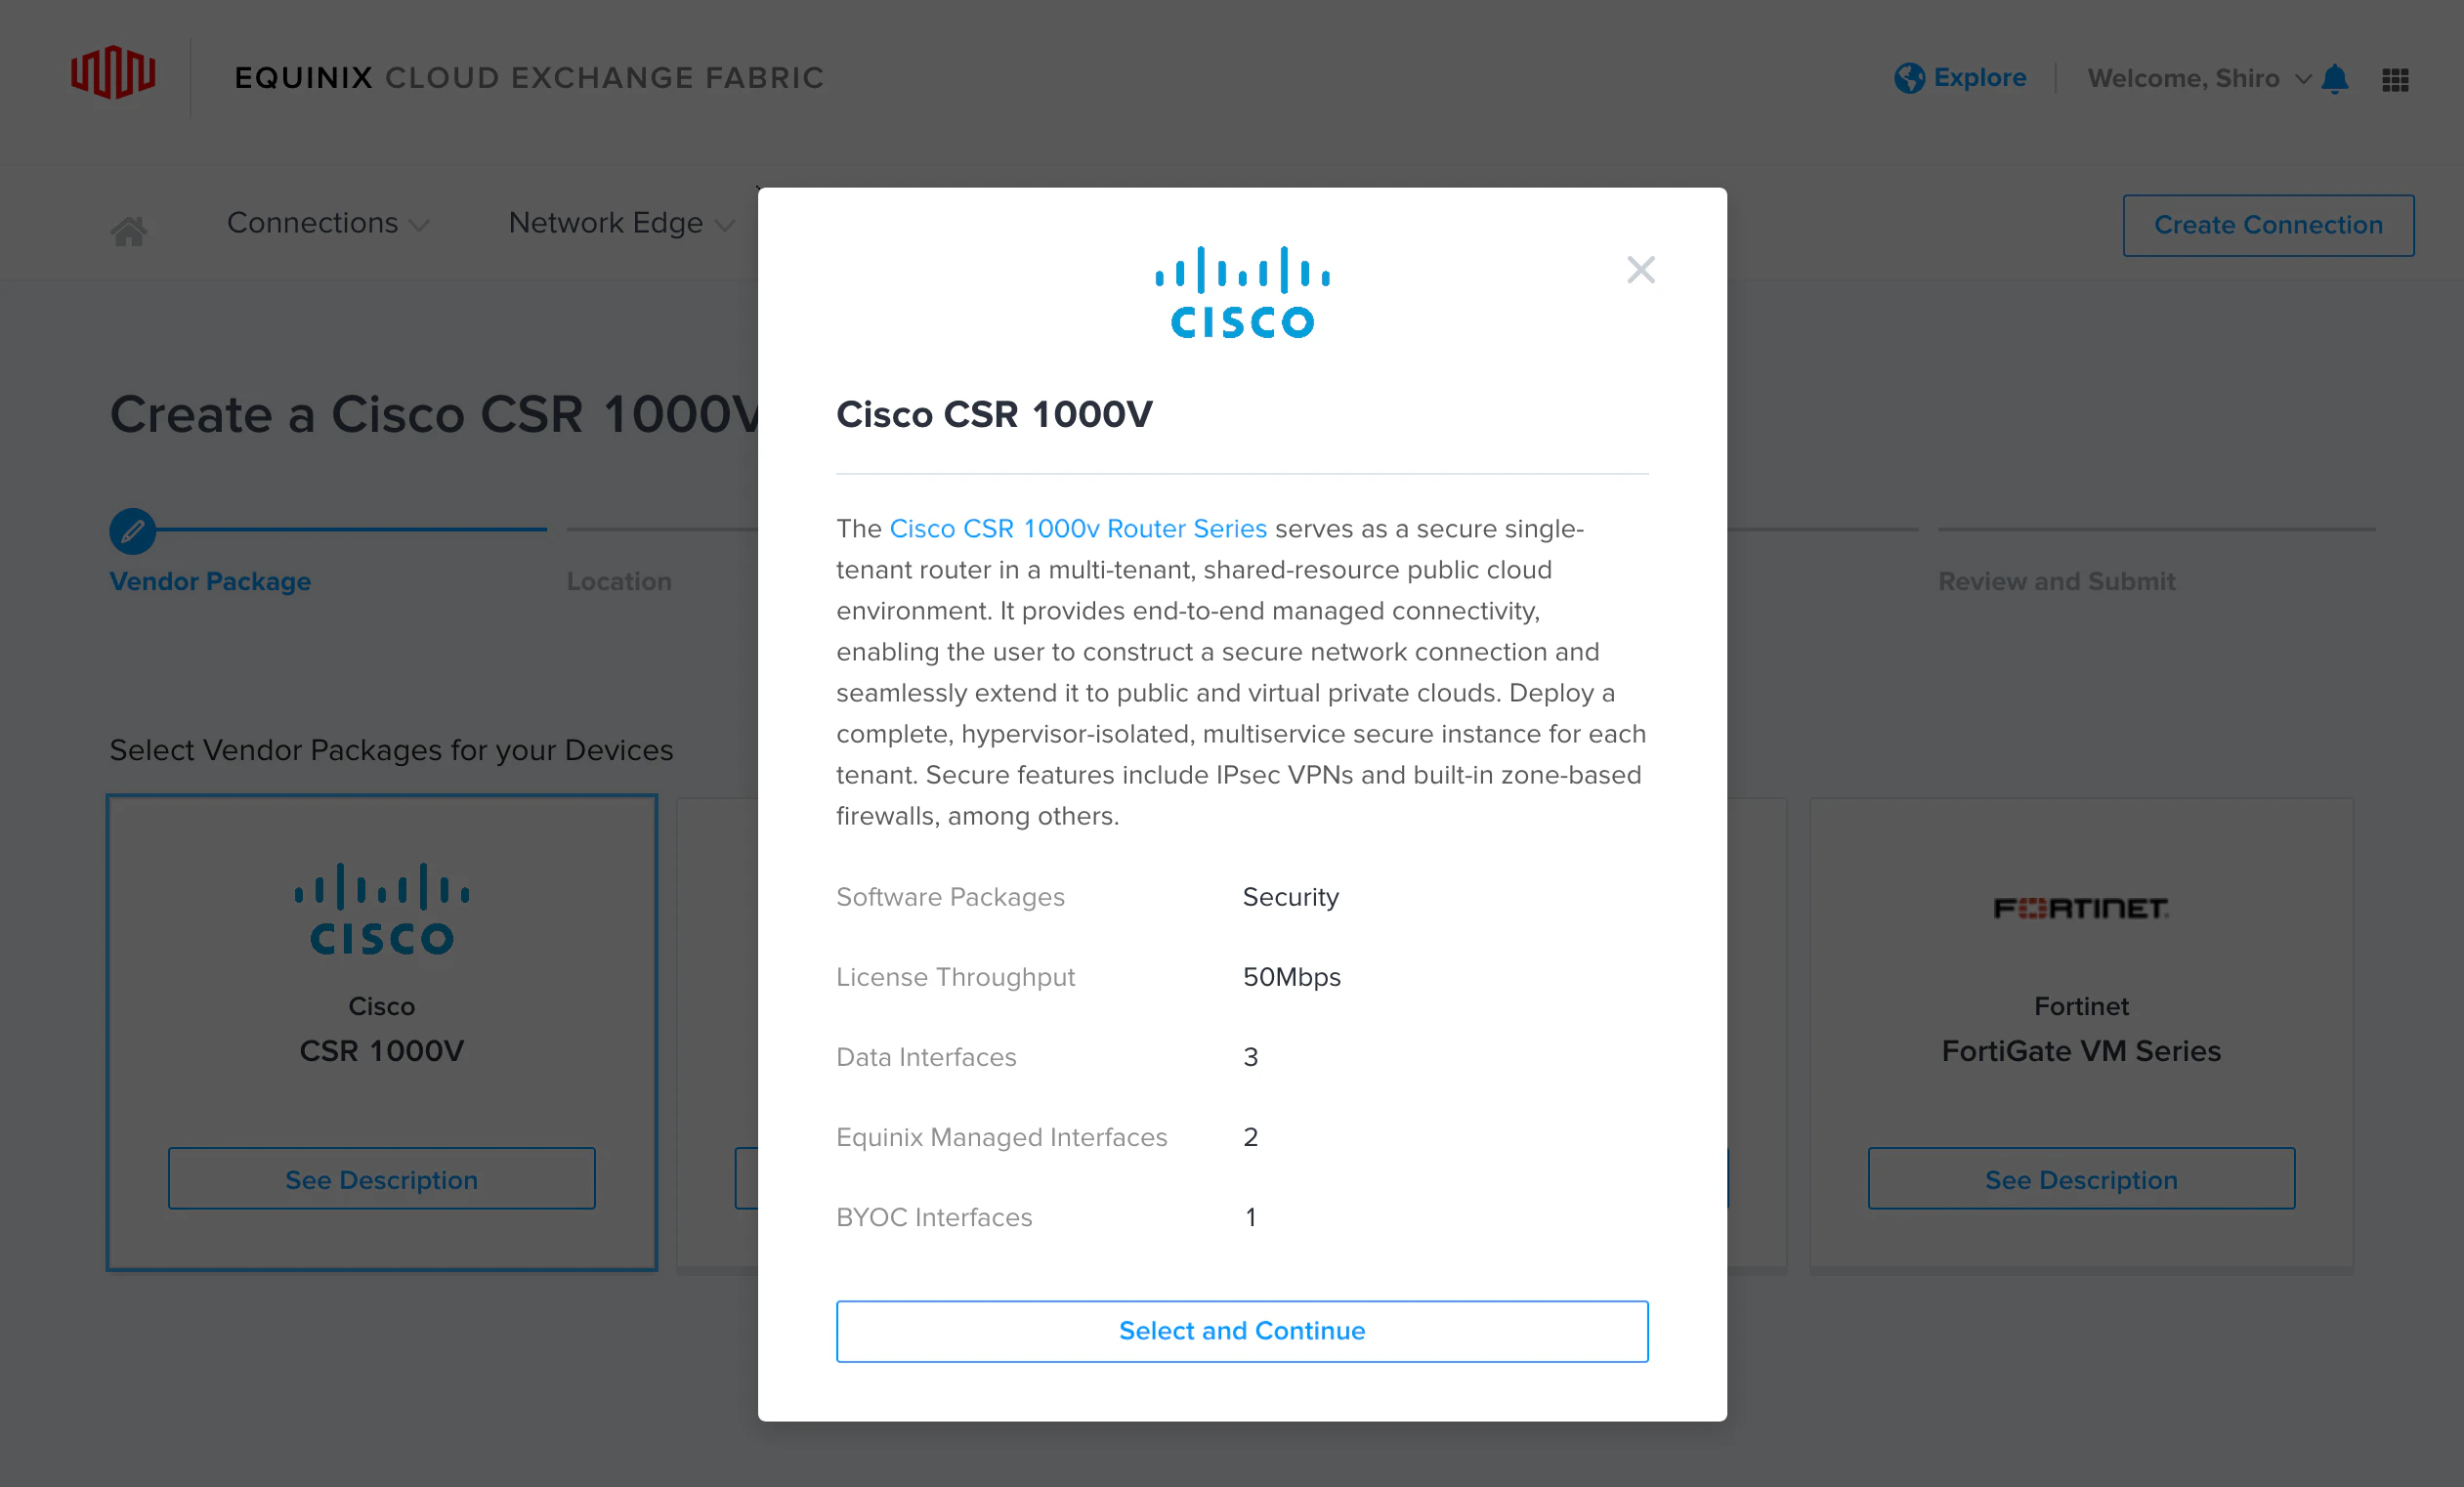Expand the Connections dropdown
Screen dimensions: 2464x1487
(x=327, y=223)
